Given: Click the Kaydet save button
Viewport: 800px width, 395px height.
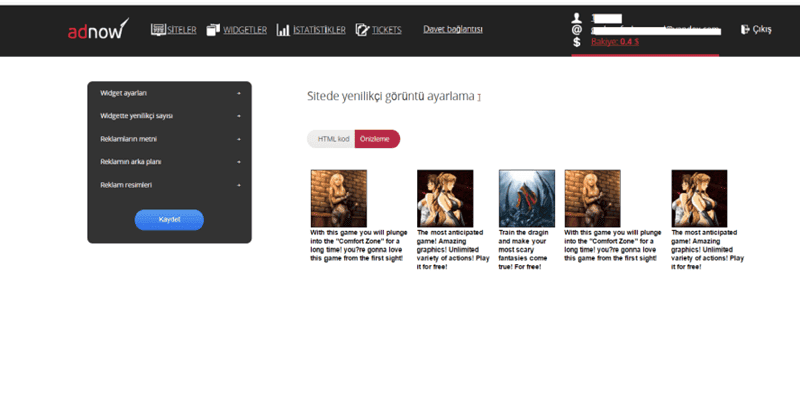Looking at the screenshot, I should click(169, 219).
